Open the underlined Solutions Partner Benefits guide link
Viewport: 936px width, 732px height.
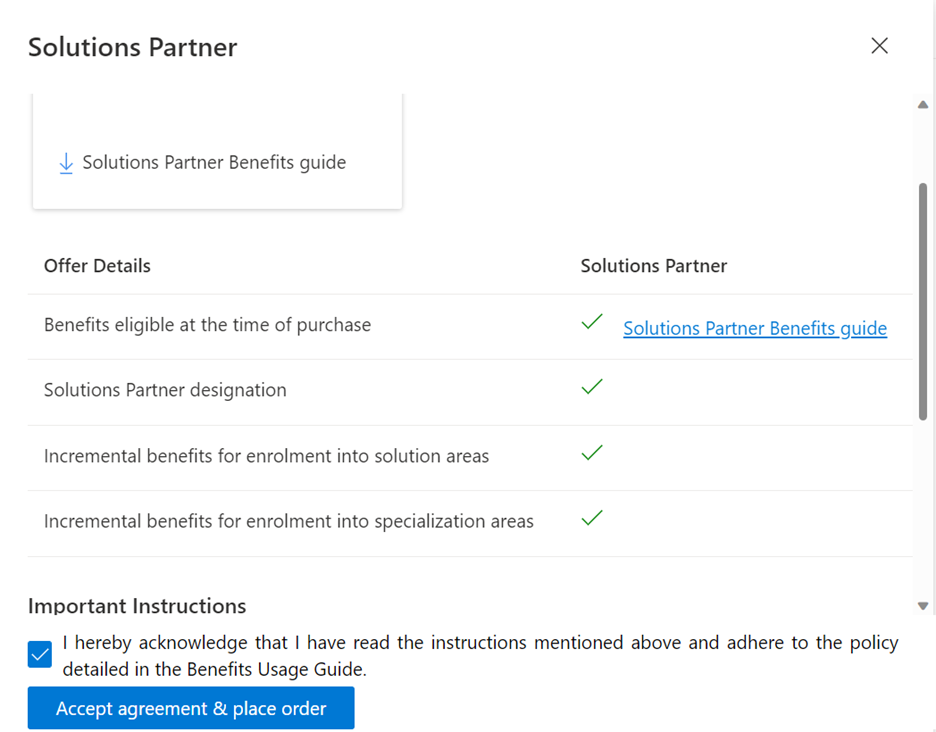click(x=754, y=328)
